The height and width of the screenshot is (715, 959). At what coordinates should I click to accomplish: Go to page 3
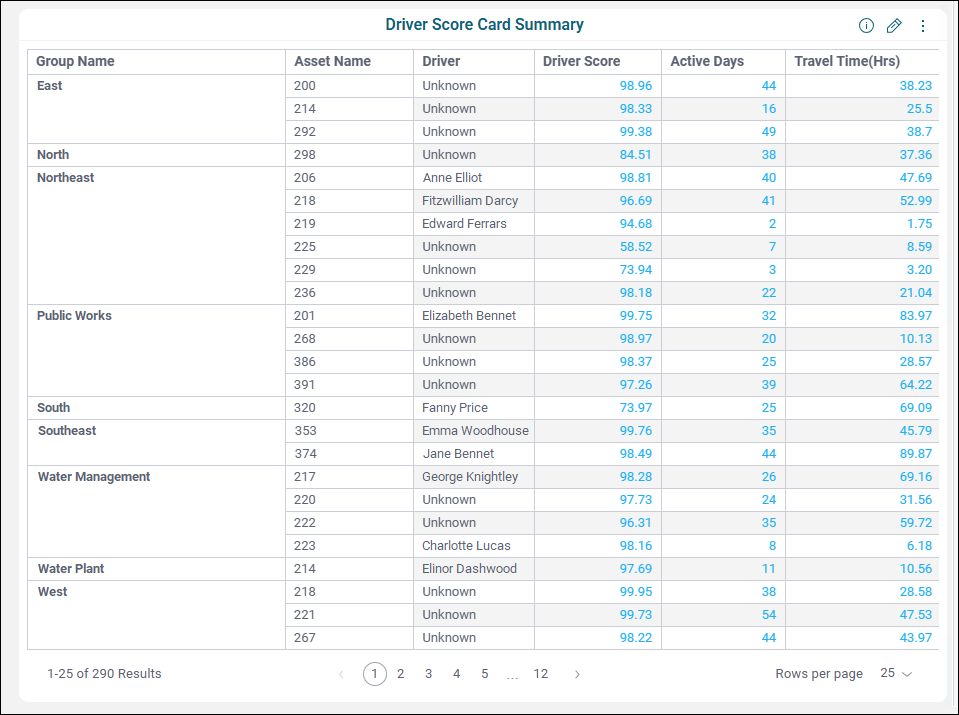pos(429,674)
